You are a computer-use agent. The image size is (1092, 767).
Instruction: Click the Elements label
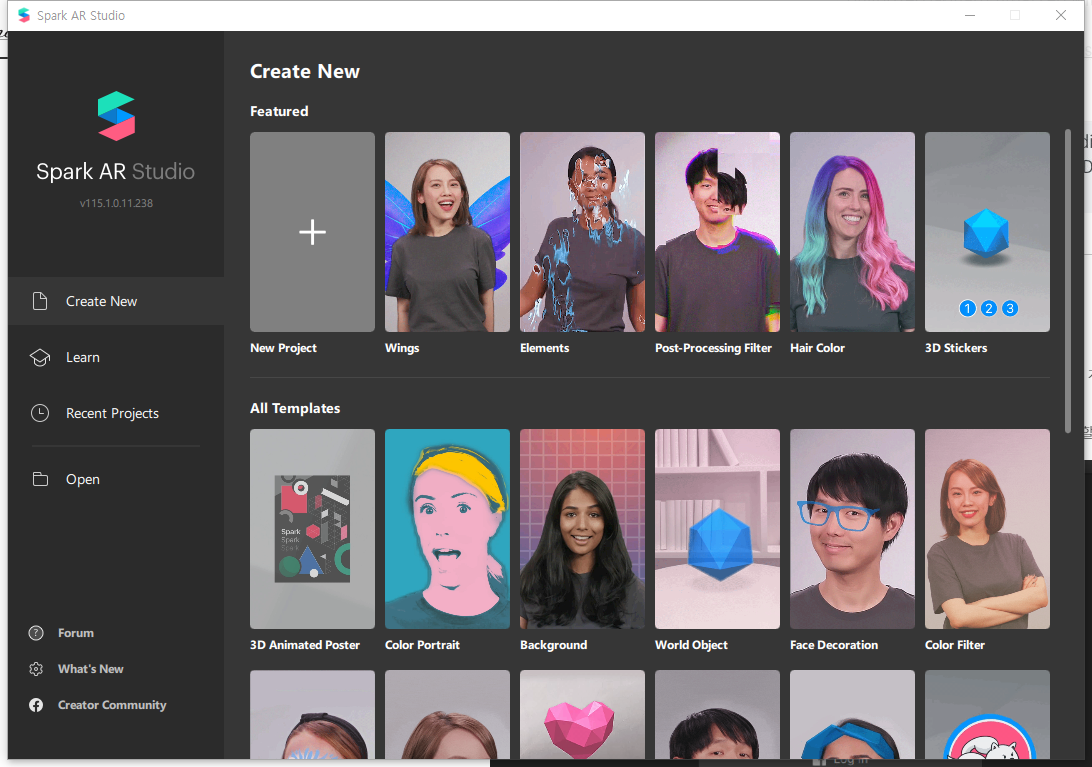point(545,348)
